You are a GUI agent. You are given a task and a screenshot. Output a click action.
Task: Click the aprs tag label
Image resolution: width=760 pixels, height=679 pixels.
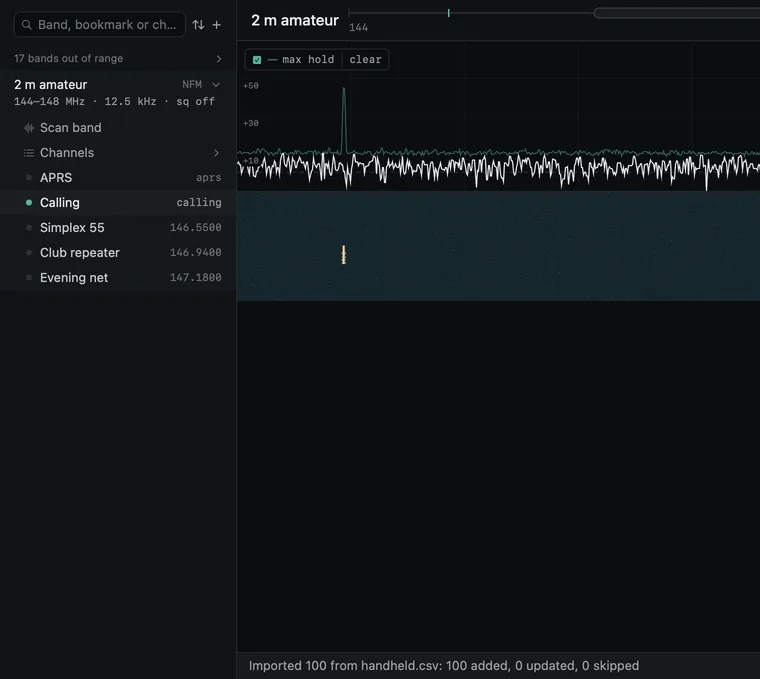209,178
